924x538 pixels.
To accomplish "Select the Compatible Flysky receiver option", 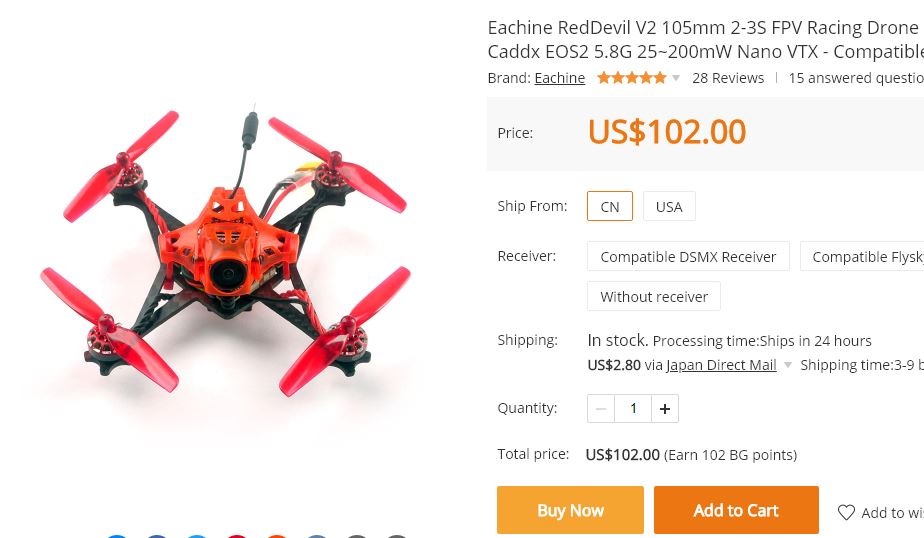I will (x=862, y=256).
